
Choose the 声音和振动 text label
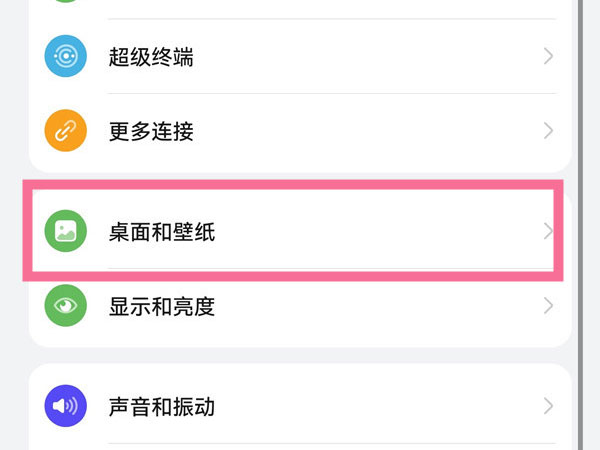[x=162, y=408]
